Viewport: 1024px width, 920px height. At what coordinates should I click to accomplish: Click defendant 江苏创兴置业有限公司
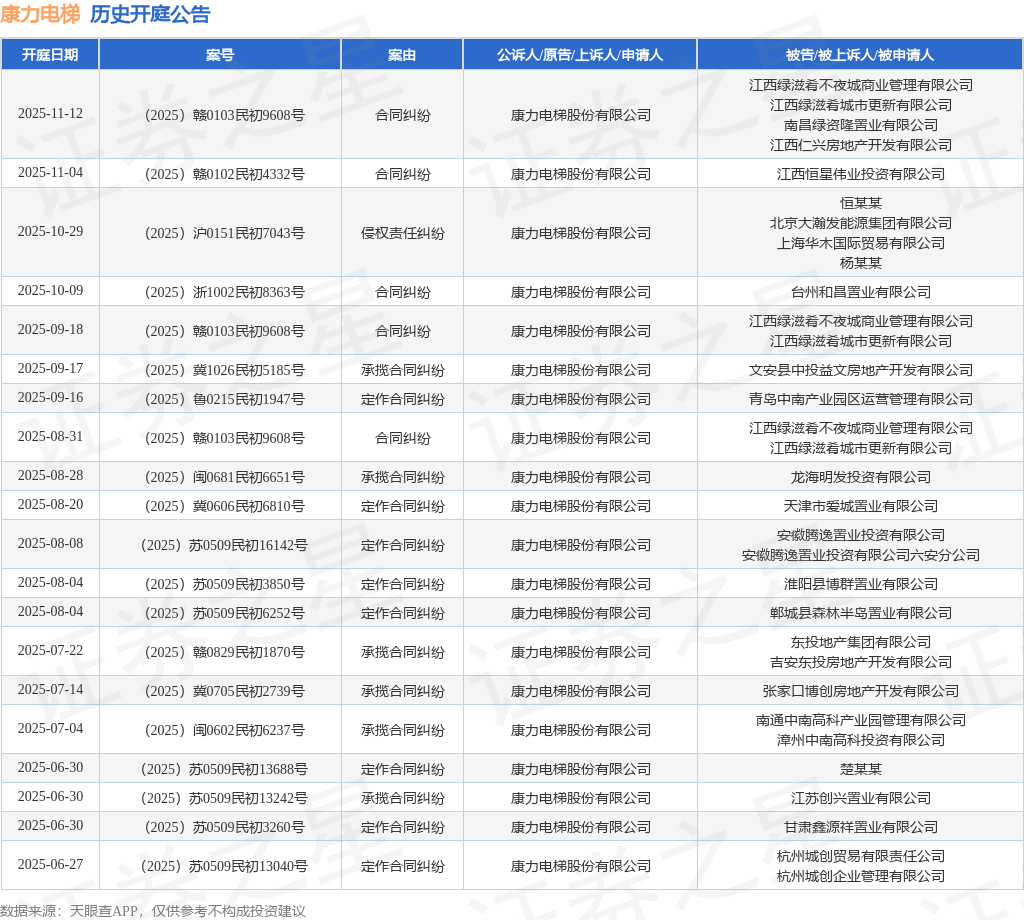(x=860, y=798)
